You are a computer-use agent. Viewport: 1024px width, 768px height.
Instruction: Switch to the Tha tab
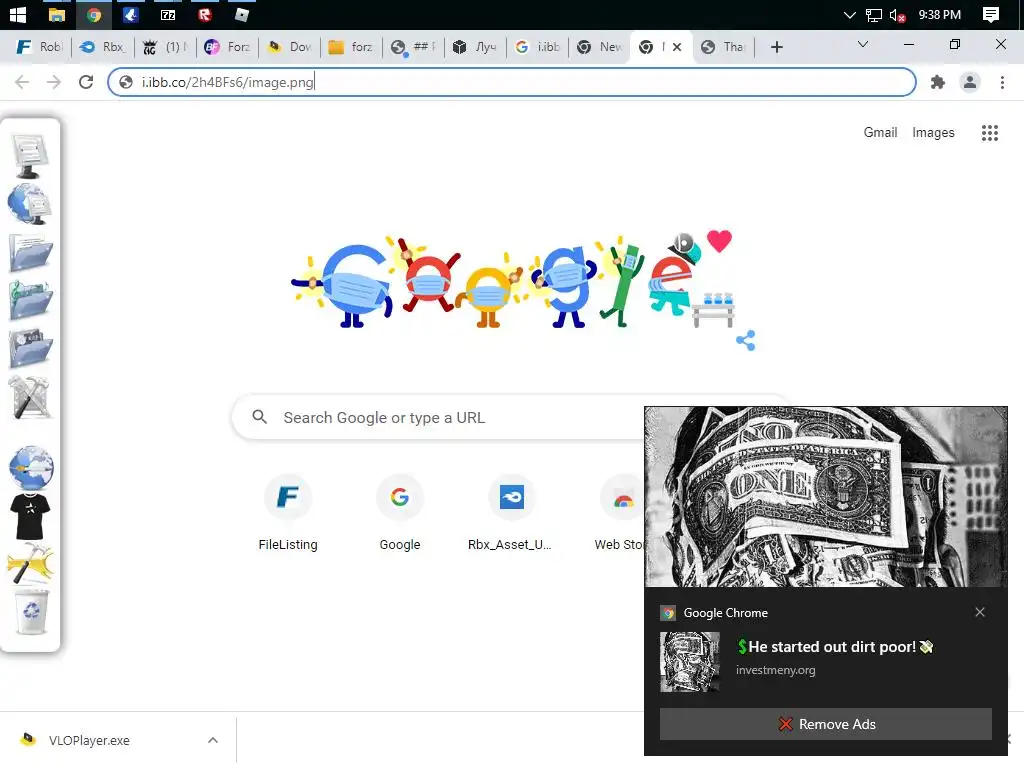(x=724, y=47)
